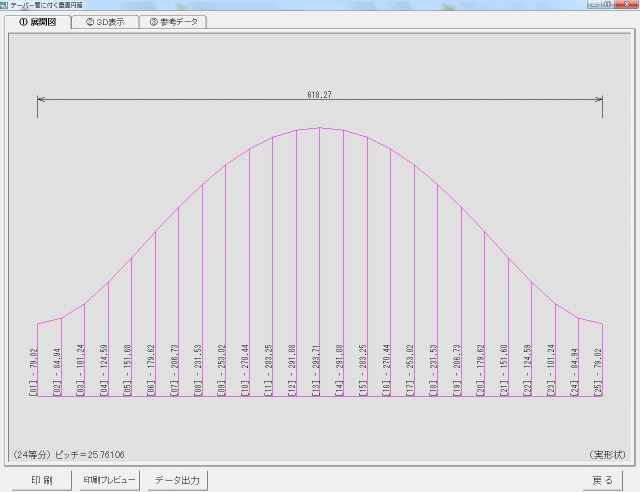640x492 pixels.
Task: Open the ③ 参考データ tab
Action: 173,22
